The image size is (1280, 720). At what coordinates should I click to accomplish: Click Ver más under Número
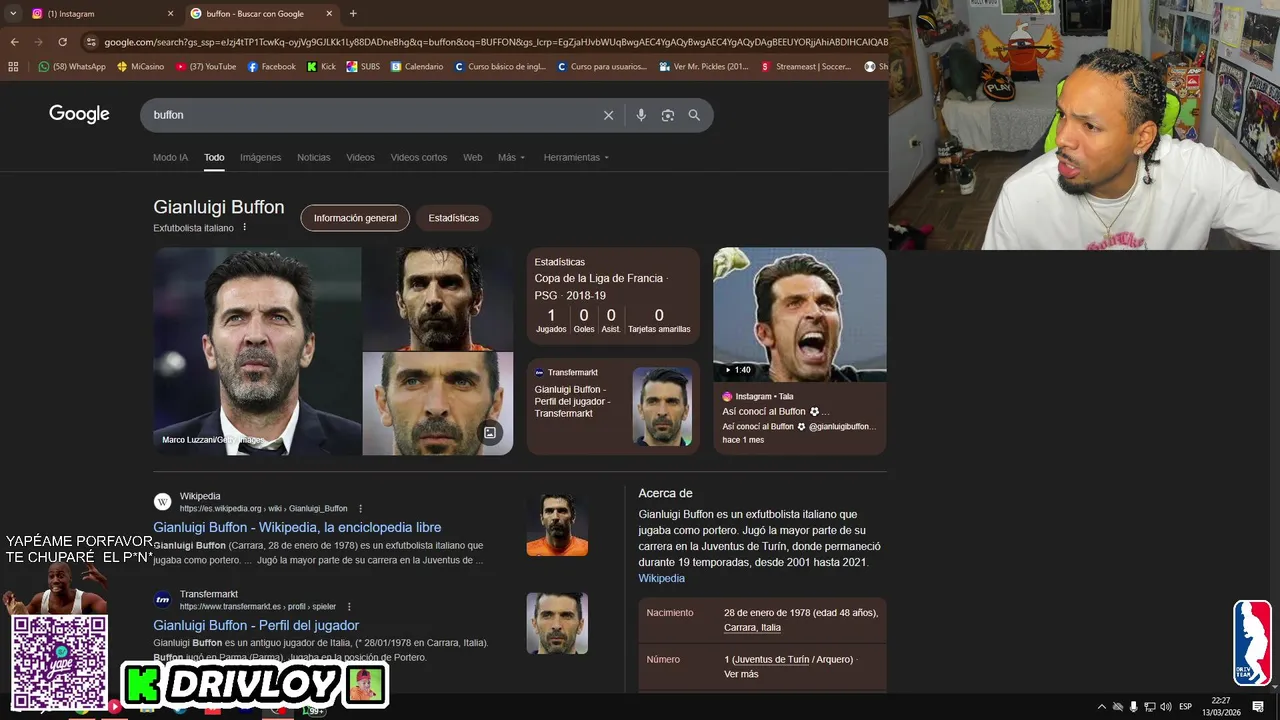pyautogui.click(x=741, y=674)
